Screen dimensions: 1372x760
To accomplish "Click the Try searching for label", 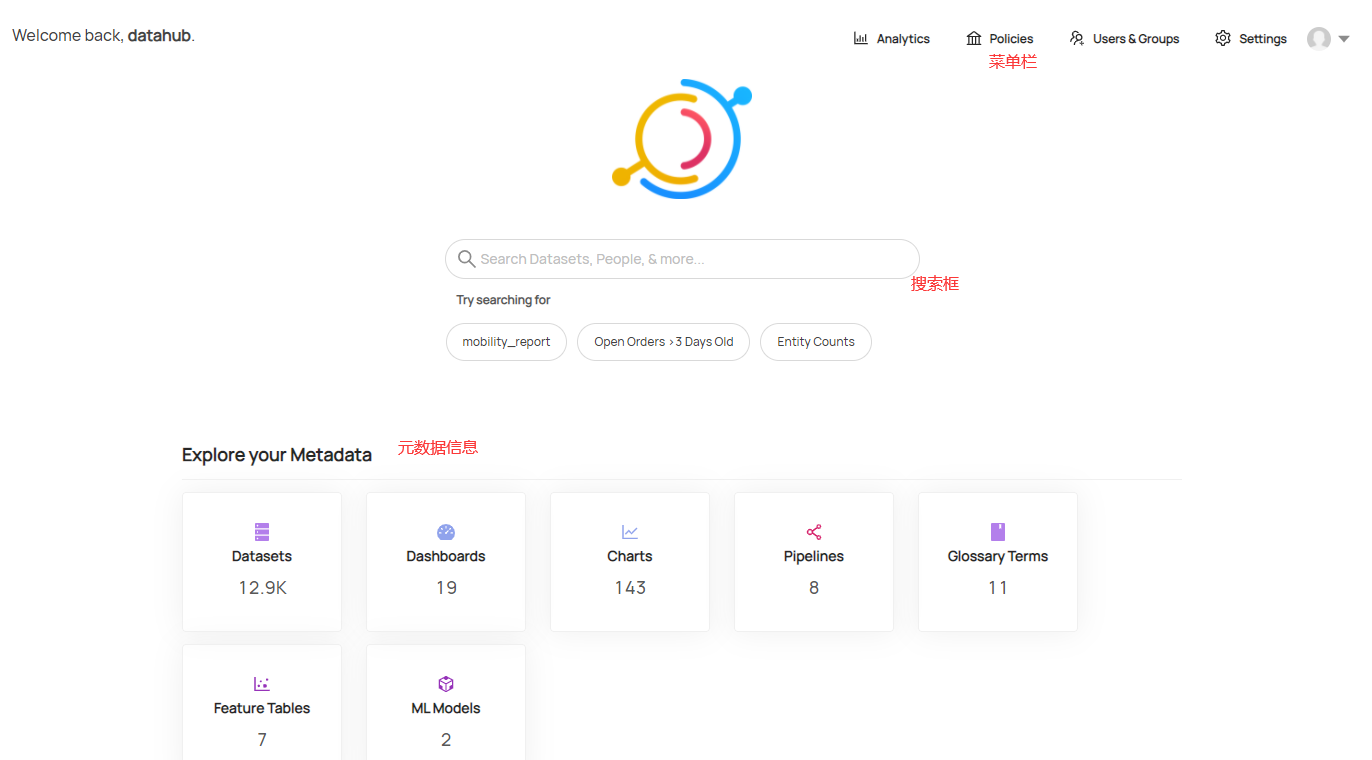I will [503, 300].
